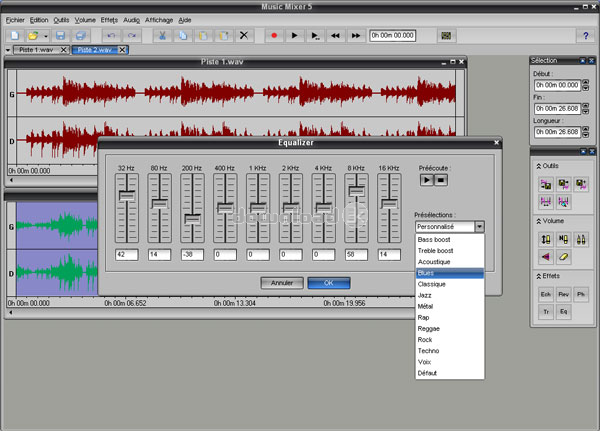Confirm equalizer with OK button

coord(328,283)
